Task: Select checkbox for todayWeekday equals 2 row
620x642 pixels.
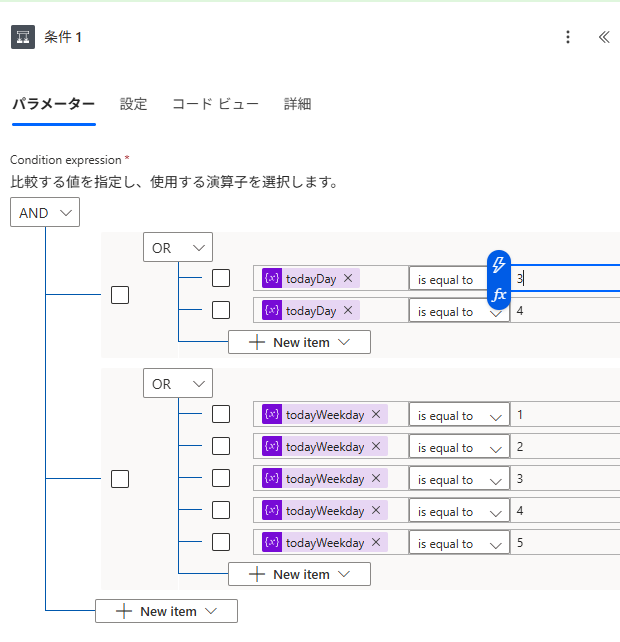Action: pos(221,446)
